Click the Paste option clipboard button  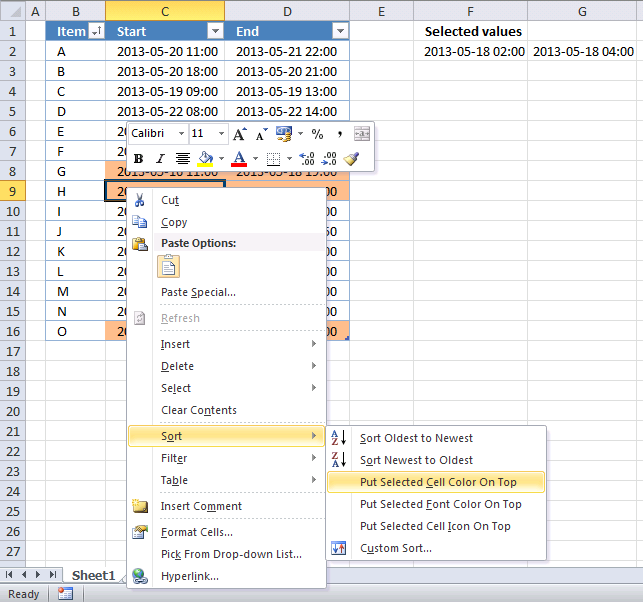pyautogui.click(x=169, y=267)
